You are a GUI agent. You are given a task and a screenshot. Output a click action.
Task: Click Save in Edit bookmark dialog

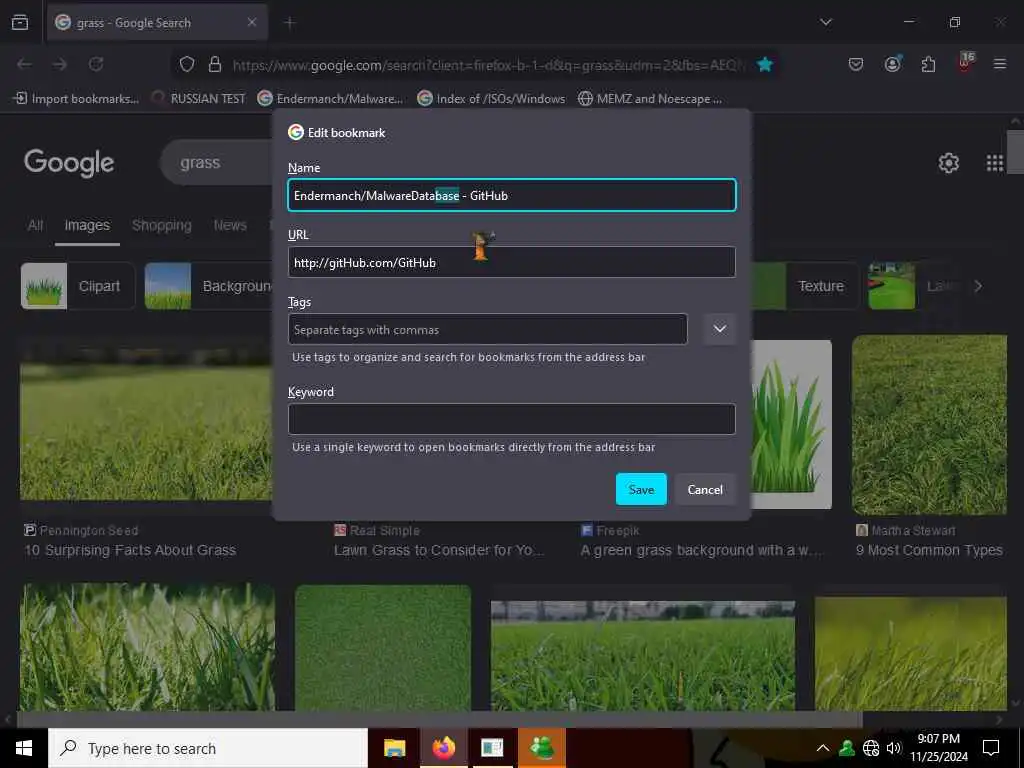pyautogui.click(x=641, y=489)
